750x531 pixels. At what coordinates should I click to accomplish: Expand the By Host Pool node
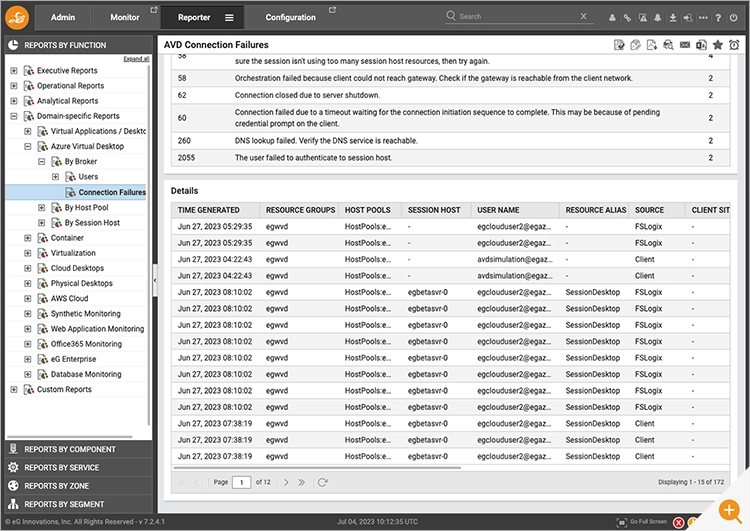coord(42,208)
